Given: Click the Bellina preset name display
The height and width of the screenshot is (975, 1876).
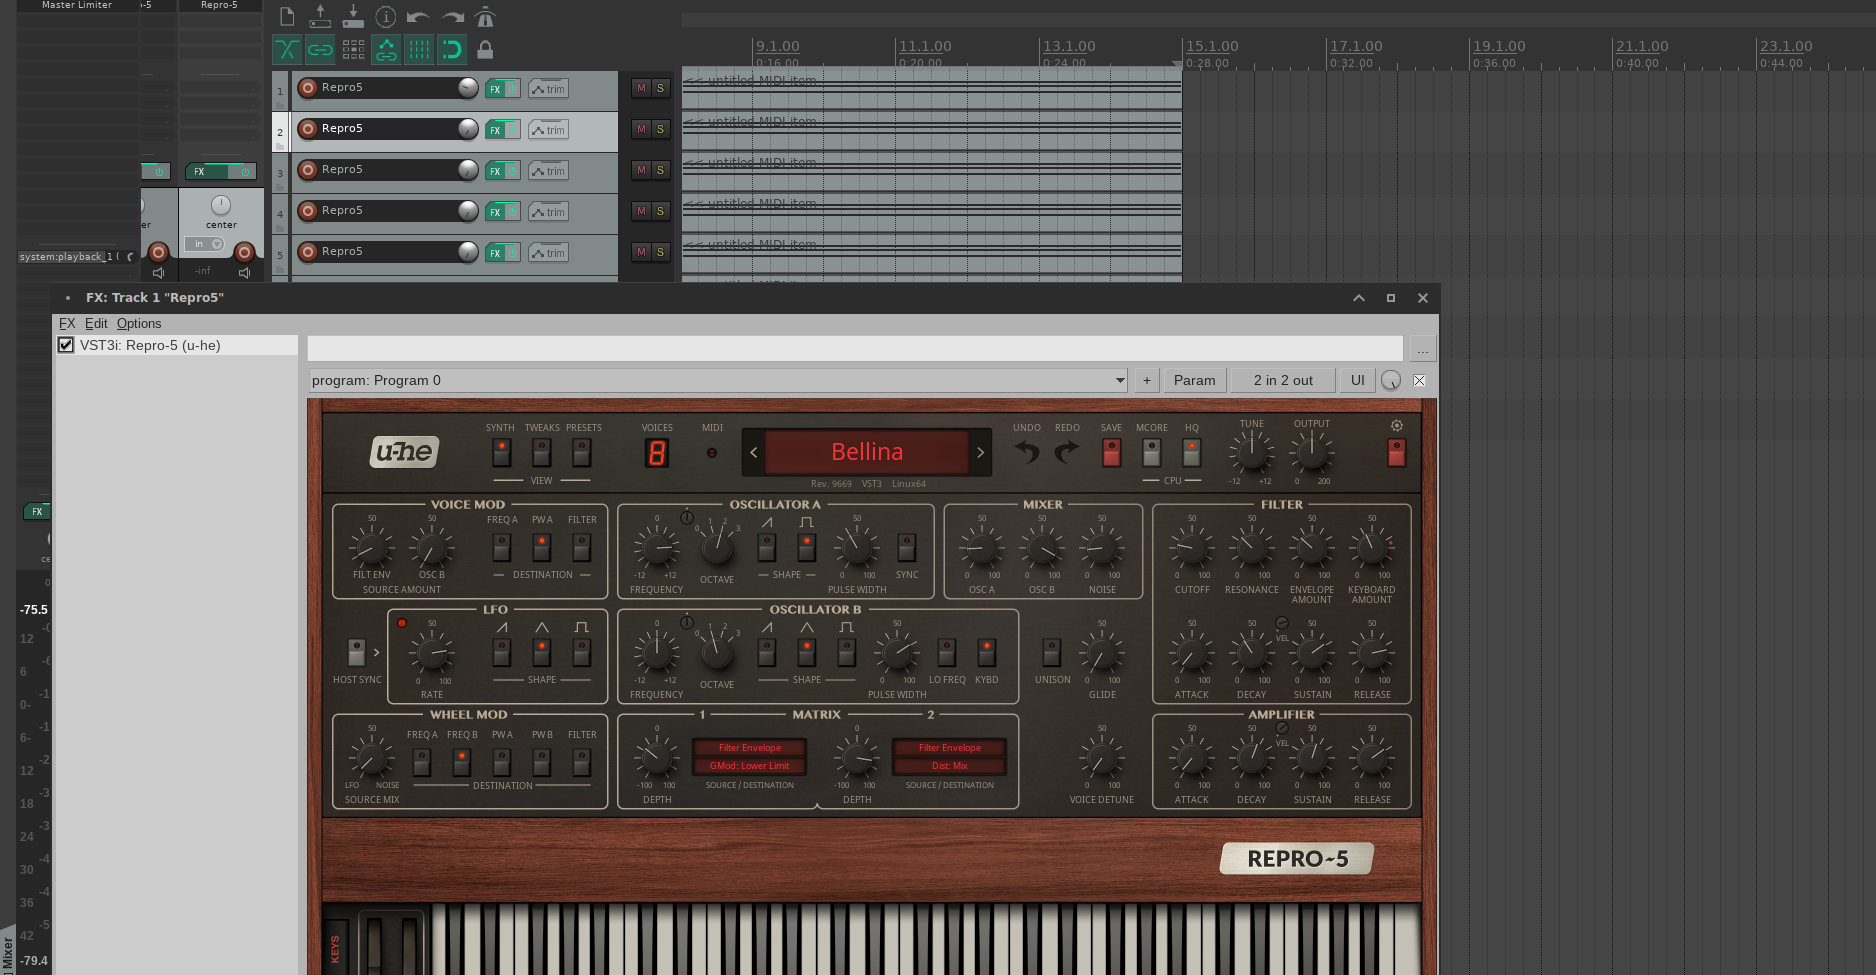Looking at the screenshot, I should pos(867,452).
